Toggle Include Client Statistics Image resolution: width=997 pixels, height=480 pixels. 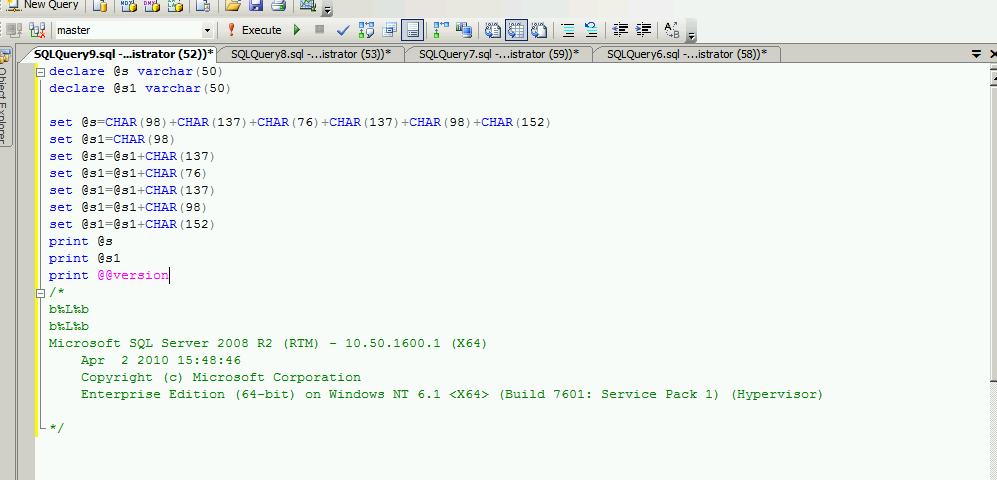[464, 29]
